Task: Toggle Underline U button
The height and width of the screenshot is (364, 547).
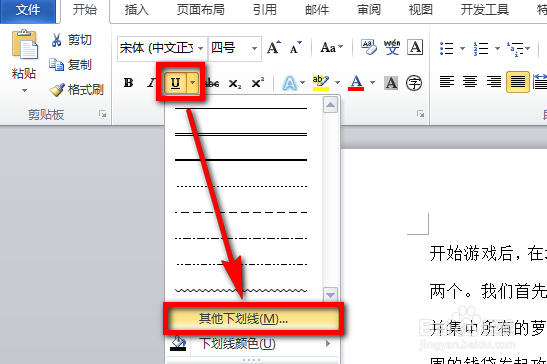Action: coord(175,83)
